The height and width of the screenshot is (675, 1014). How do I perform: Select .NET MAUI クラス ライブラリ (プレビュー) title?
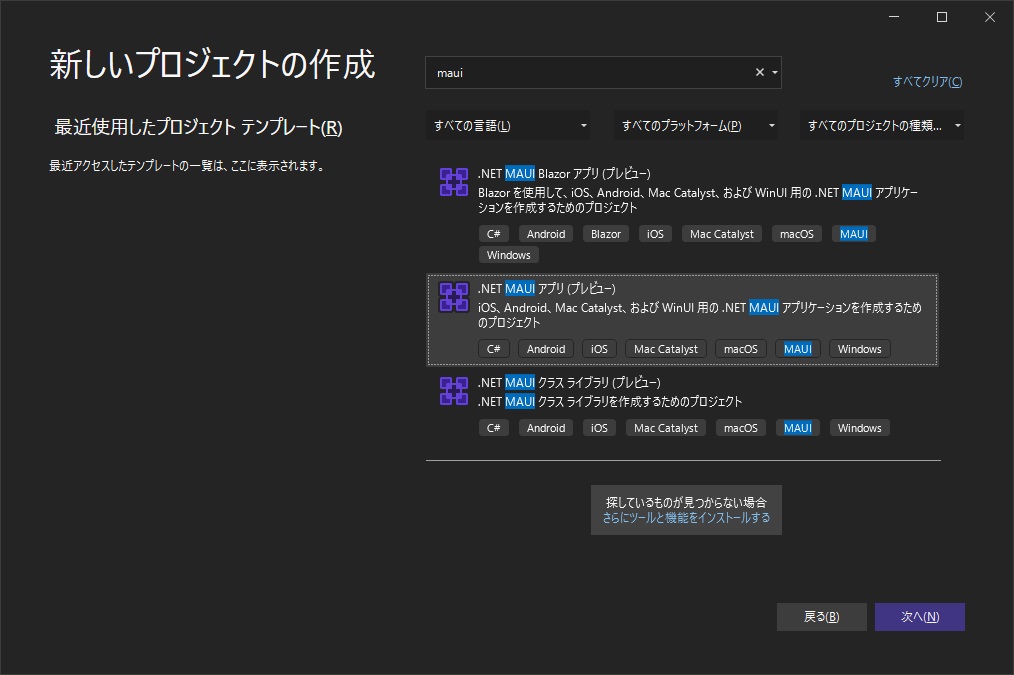[x=569, y=383]
